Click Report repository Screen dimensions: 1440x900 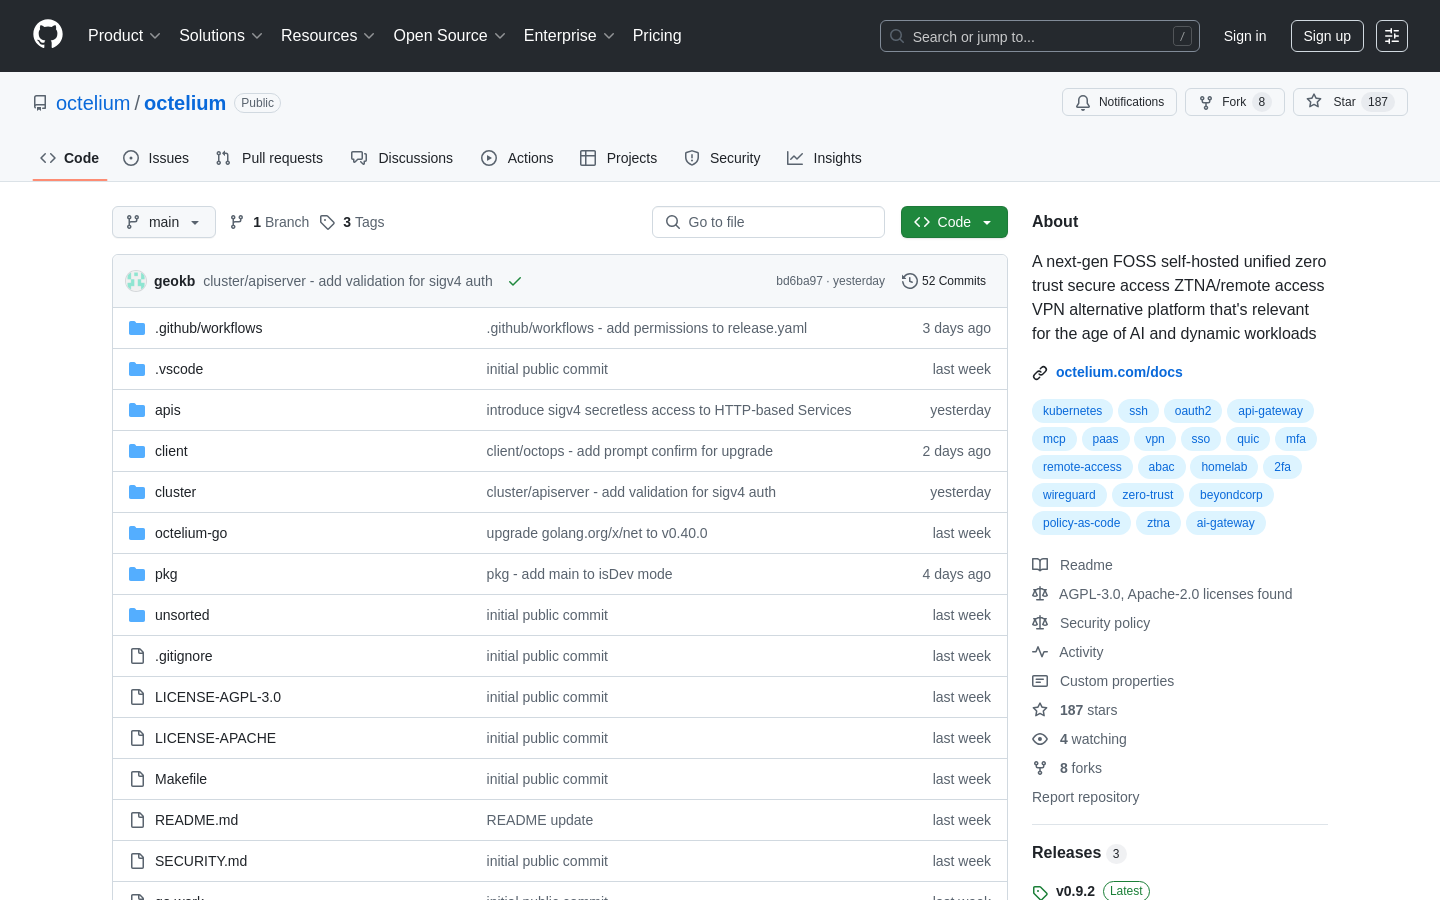[x=1085, y=797]
